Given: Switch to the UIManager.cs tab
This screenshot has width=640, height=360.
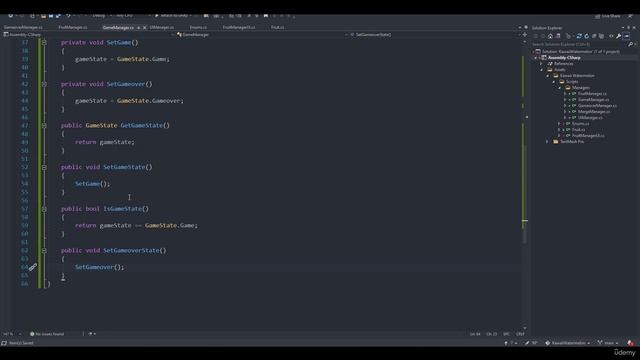Looking at the screenshot, I should pos(162,27).
